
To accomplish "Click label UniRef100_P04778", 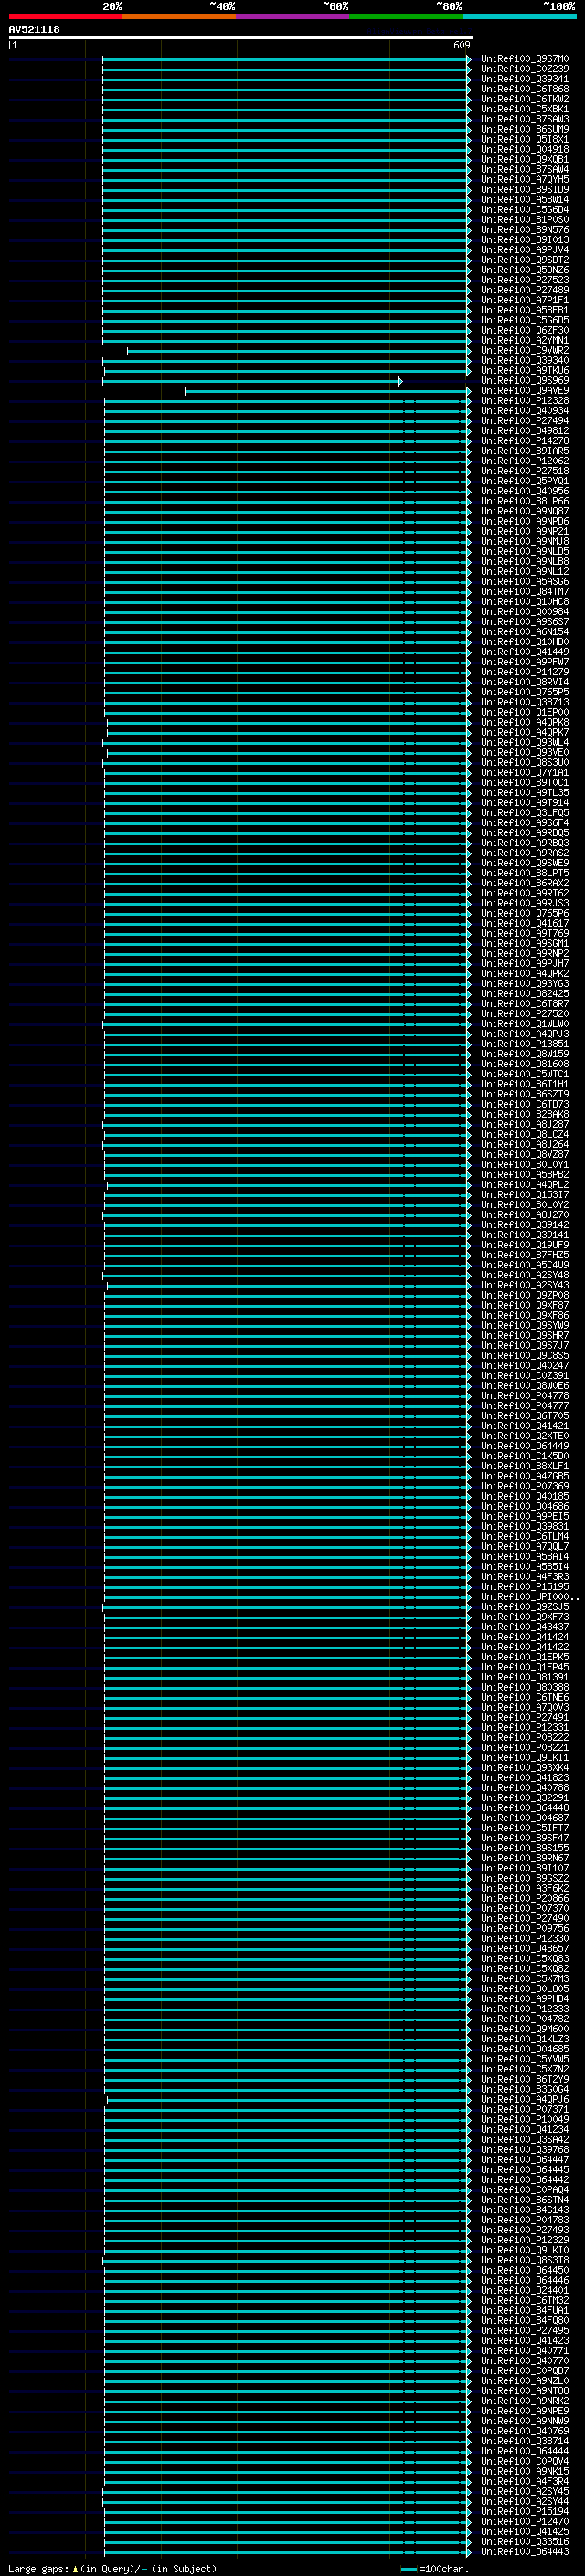I will point(525,1396).
